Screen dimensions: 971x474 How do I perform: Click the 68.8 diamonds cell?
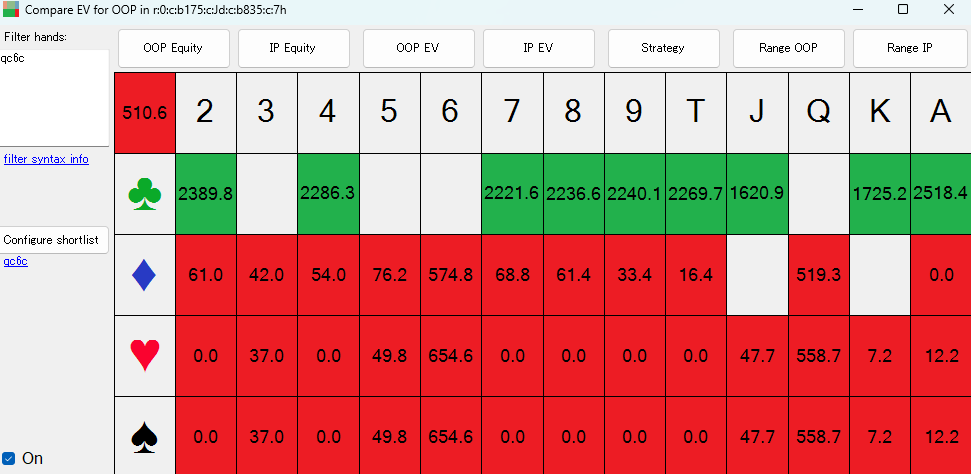[513, 275]
